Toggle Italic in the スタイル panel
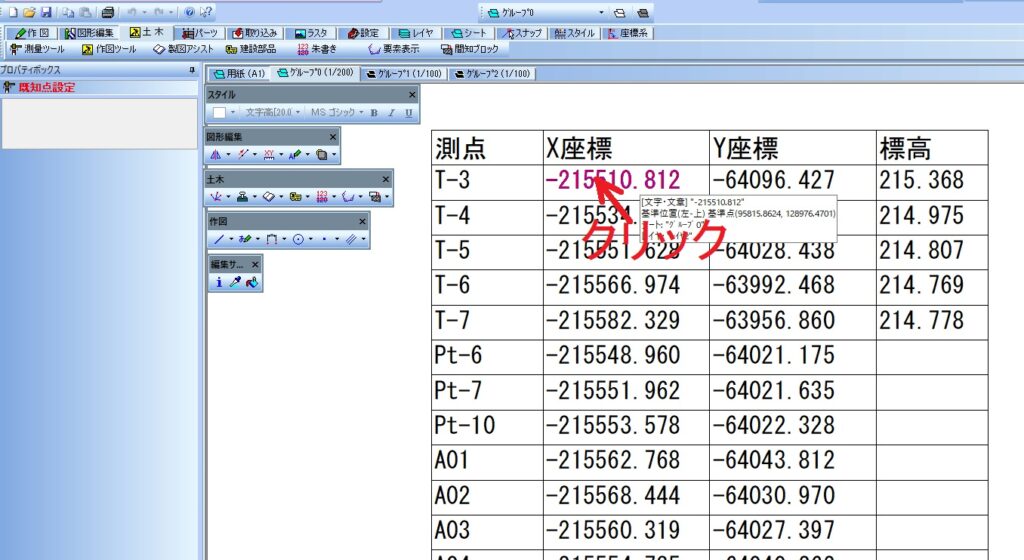Viewport: 1024px width, 560px height. [x=391, y=113]
